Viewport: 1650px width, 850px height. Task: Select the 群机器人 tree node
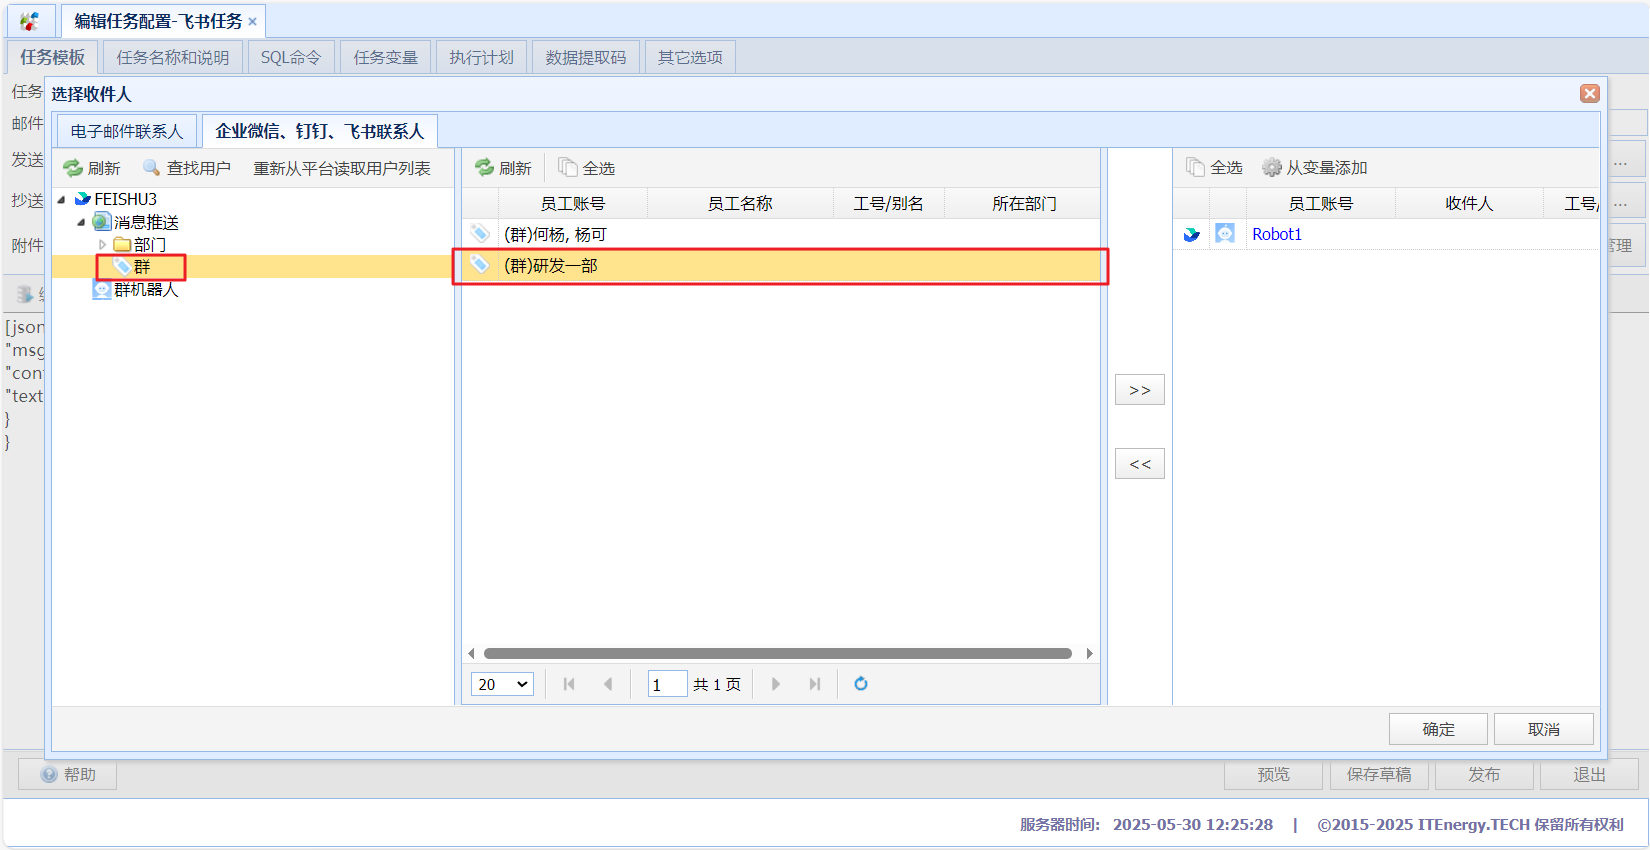pyautogui.click(x=145, y=290)
